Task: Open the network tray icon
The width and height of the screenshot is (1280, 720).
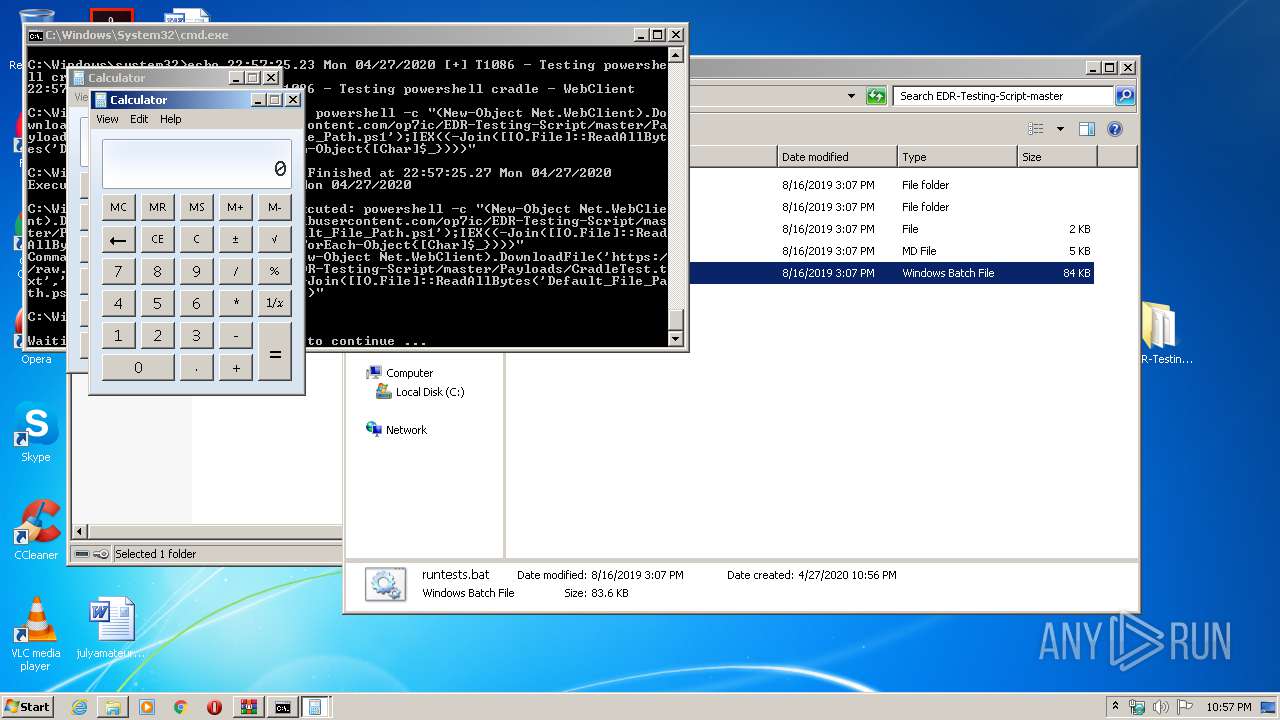Action: point(1137,707)
